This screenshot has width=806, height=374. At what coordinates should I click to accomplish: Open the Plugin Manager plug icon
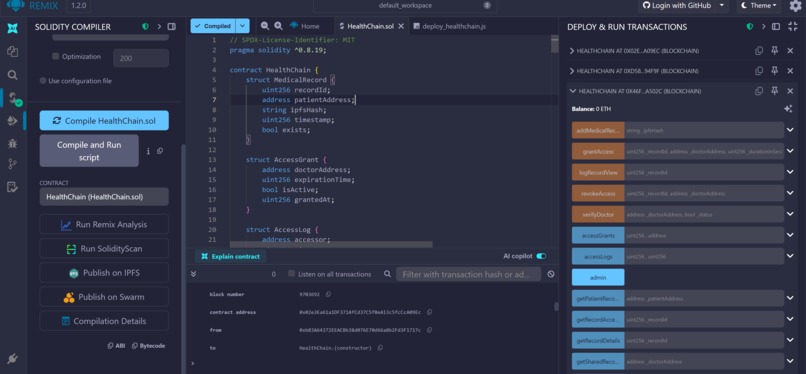point(13,359)
